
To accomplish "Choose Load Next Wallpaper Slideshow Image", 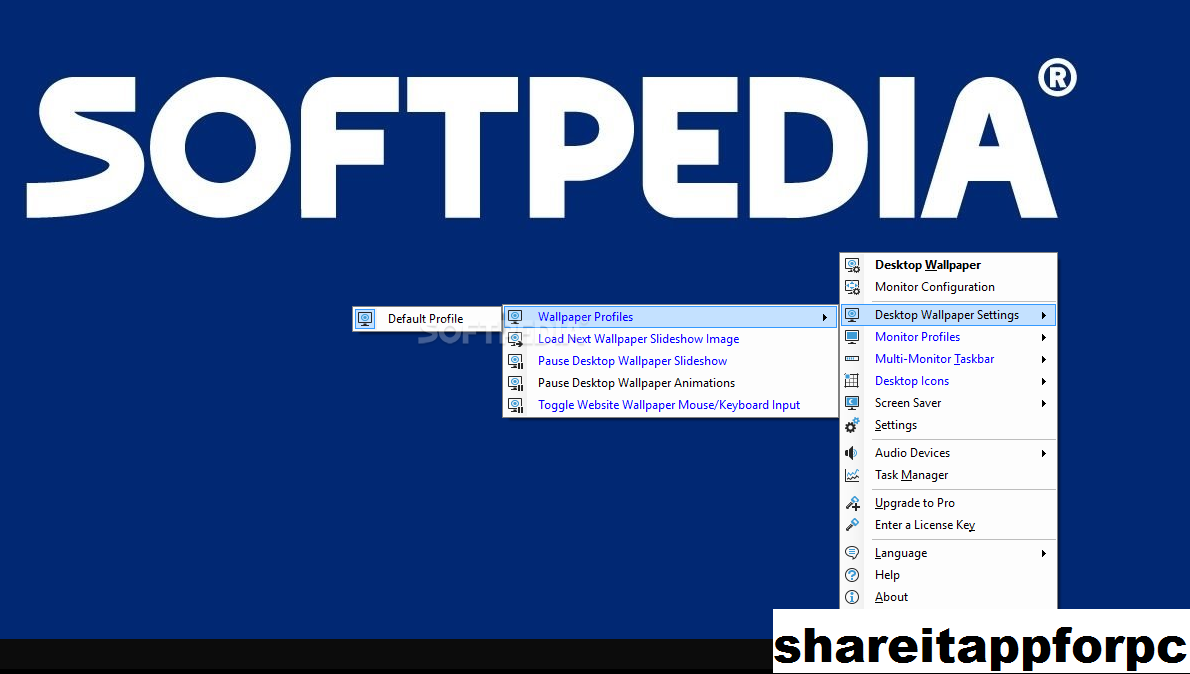I will [x=638, y=339].
